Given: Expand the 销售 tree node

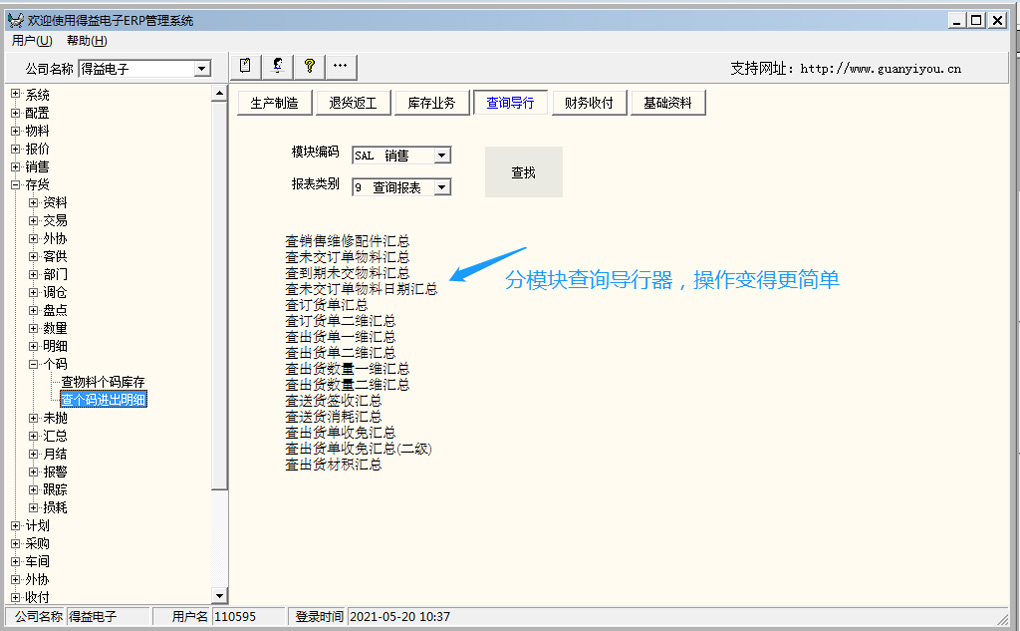Looking at the screenshot, I should 16,167.
